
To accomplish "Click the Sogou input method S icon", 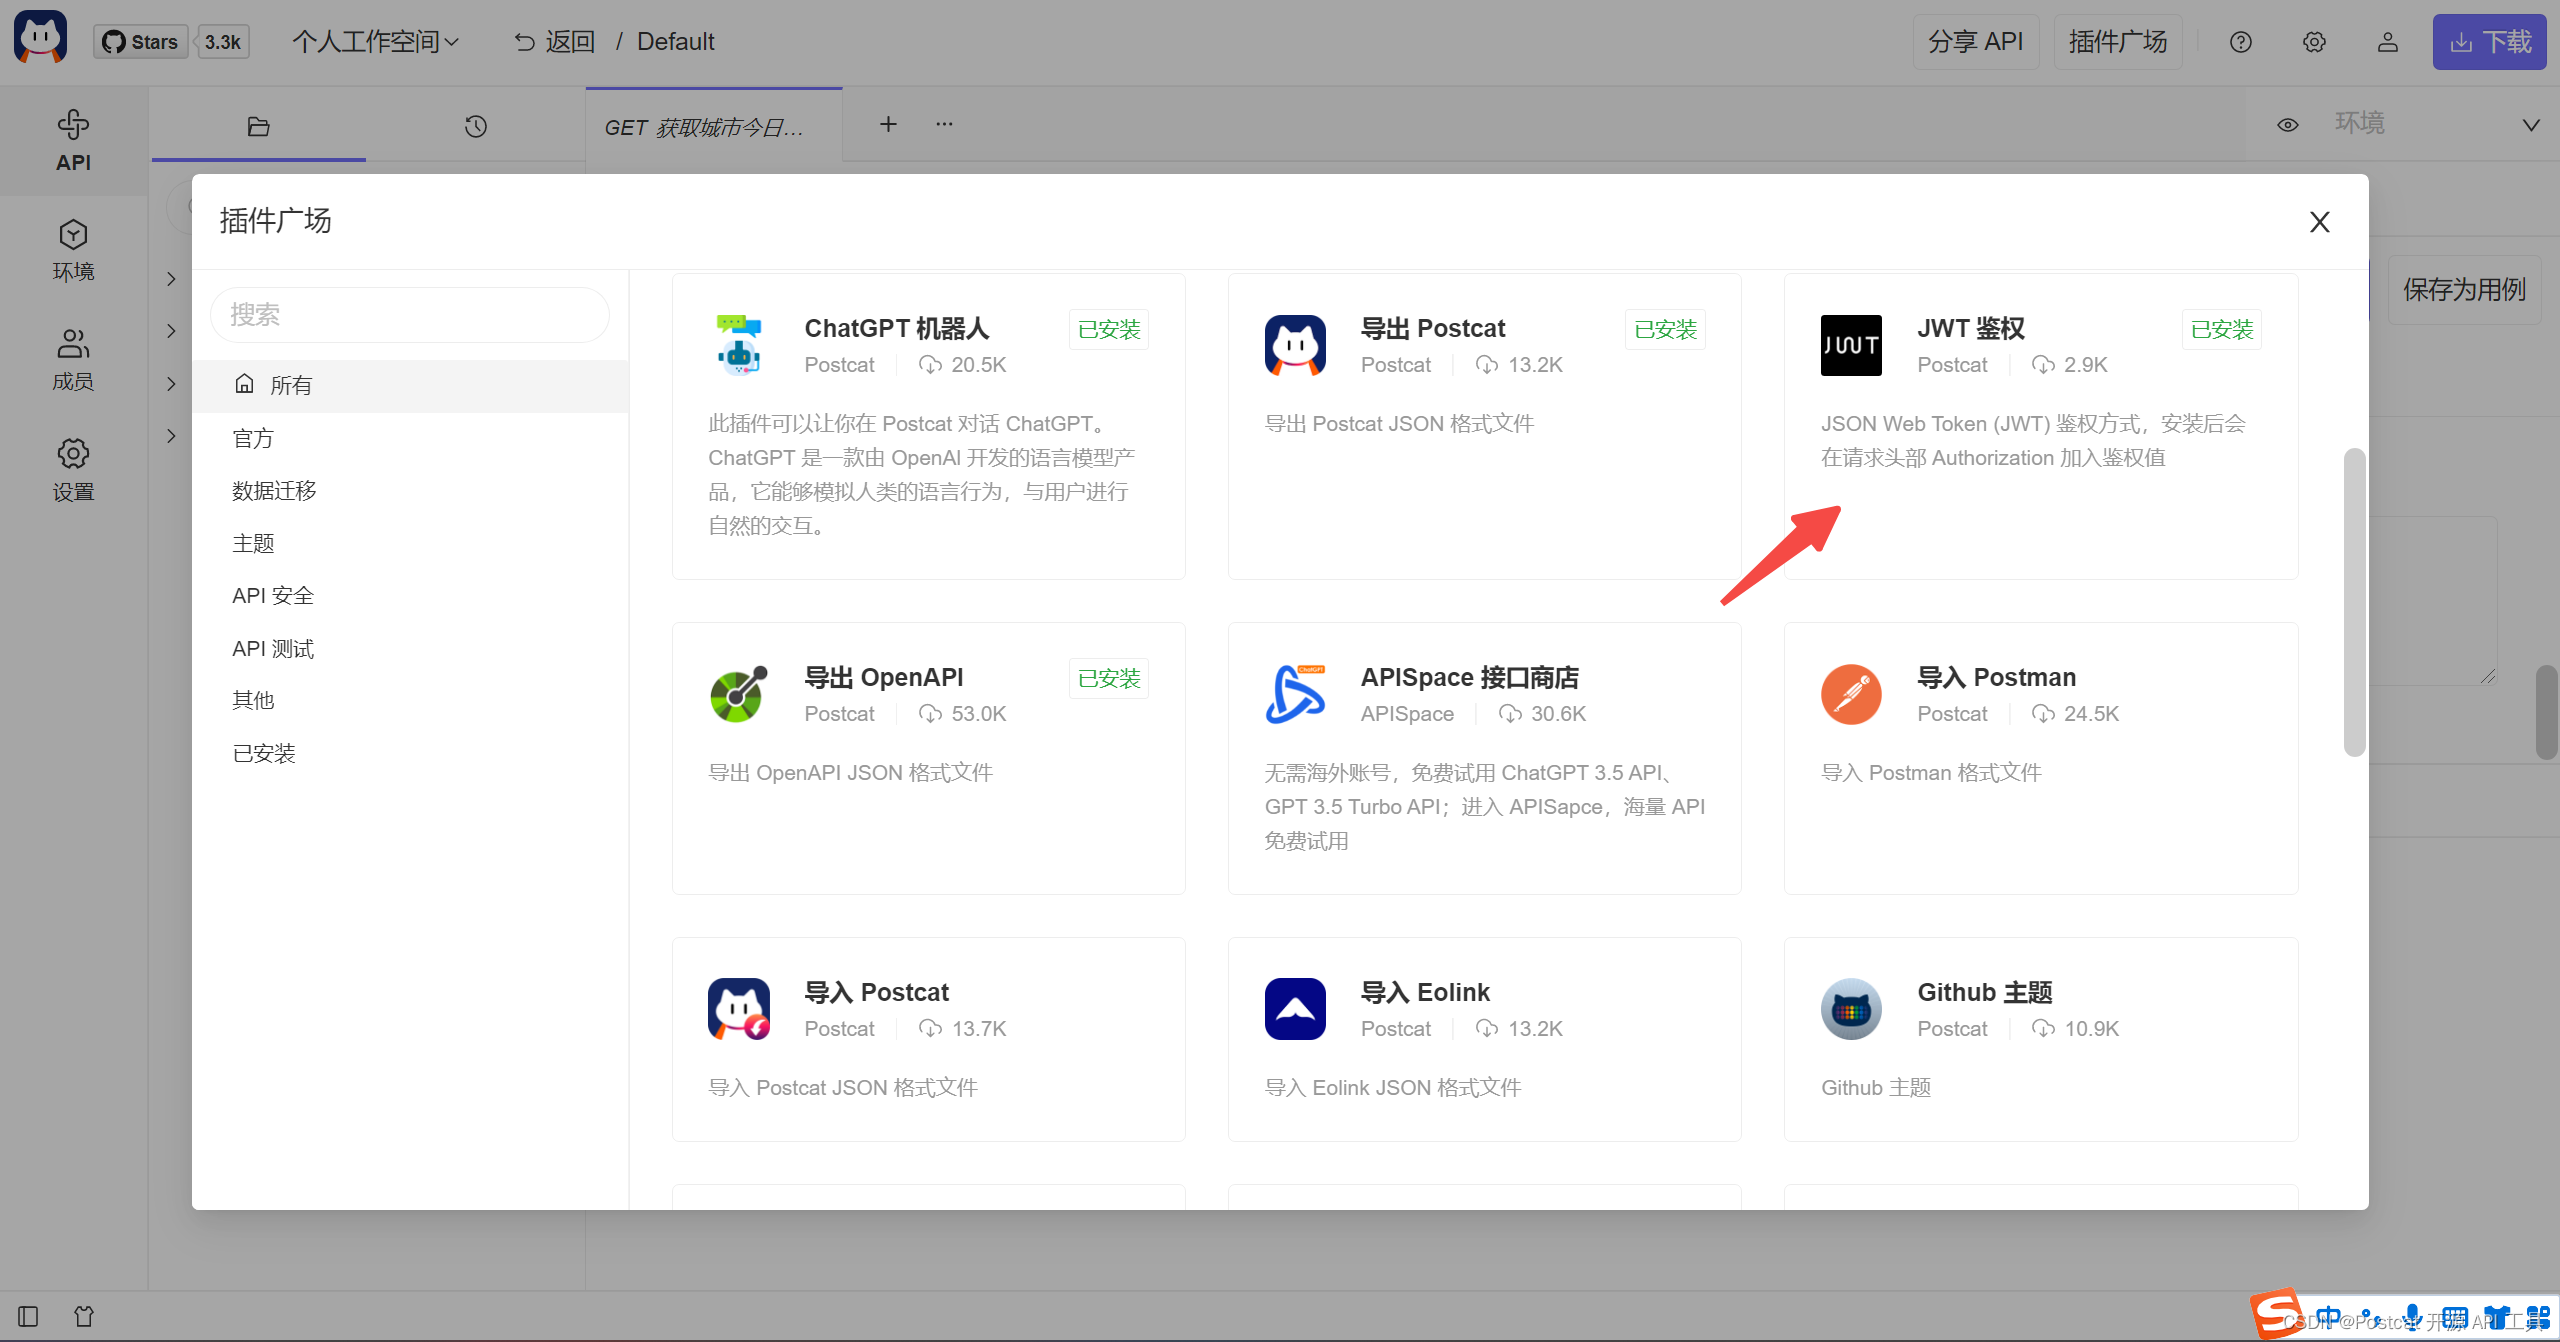I will [x=2278, y=1314].
